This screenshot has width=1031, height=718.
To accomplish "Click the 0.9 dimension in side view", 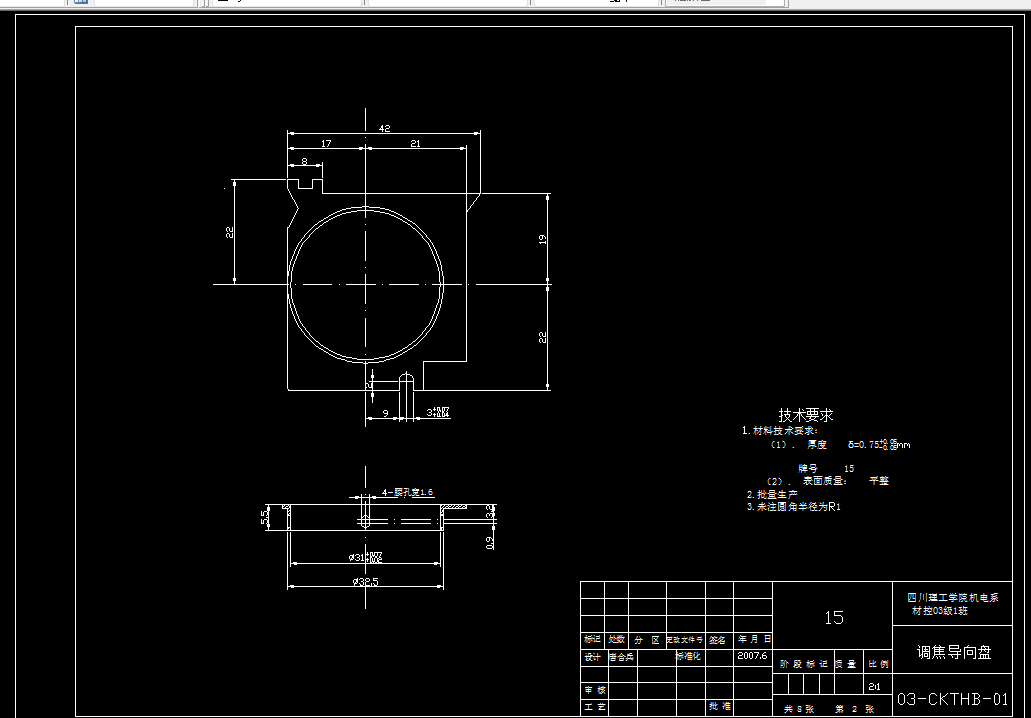I will [x=490, y=543].
